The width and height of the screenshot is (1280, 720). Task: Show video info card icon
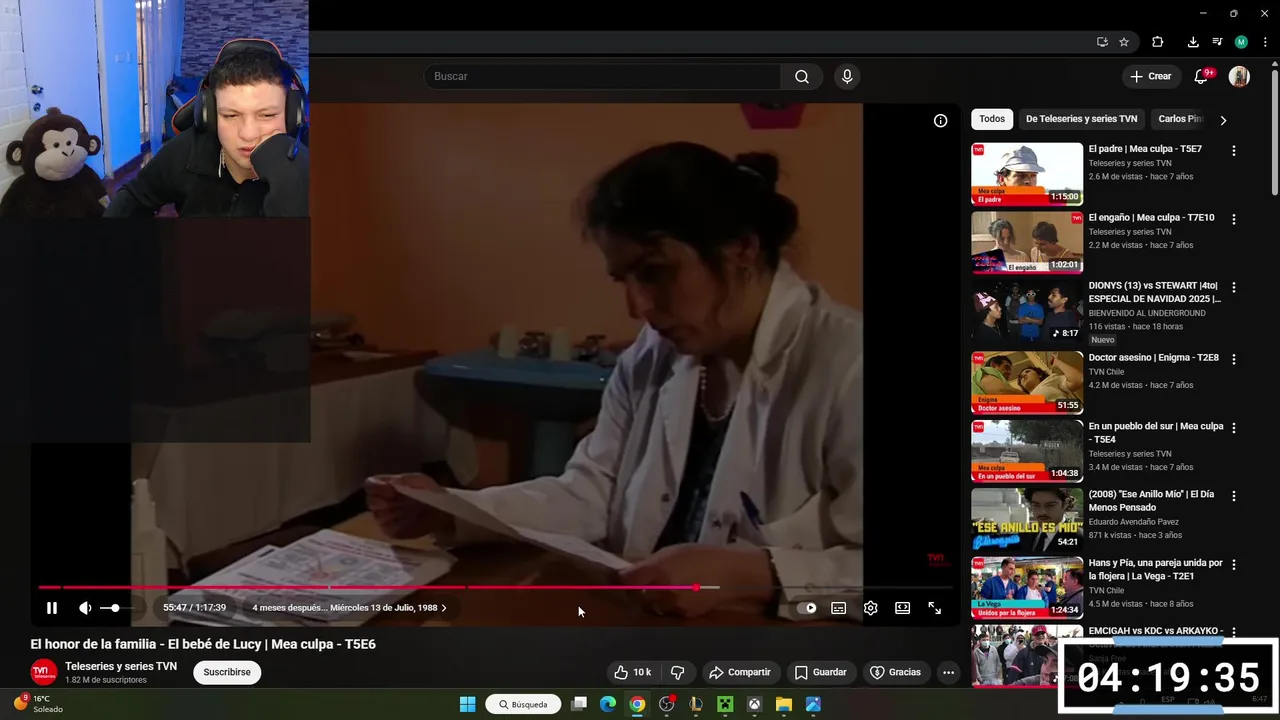940,121
